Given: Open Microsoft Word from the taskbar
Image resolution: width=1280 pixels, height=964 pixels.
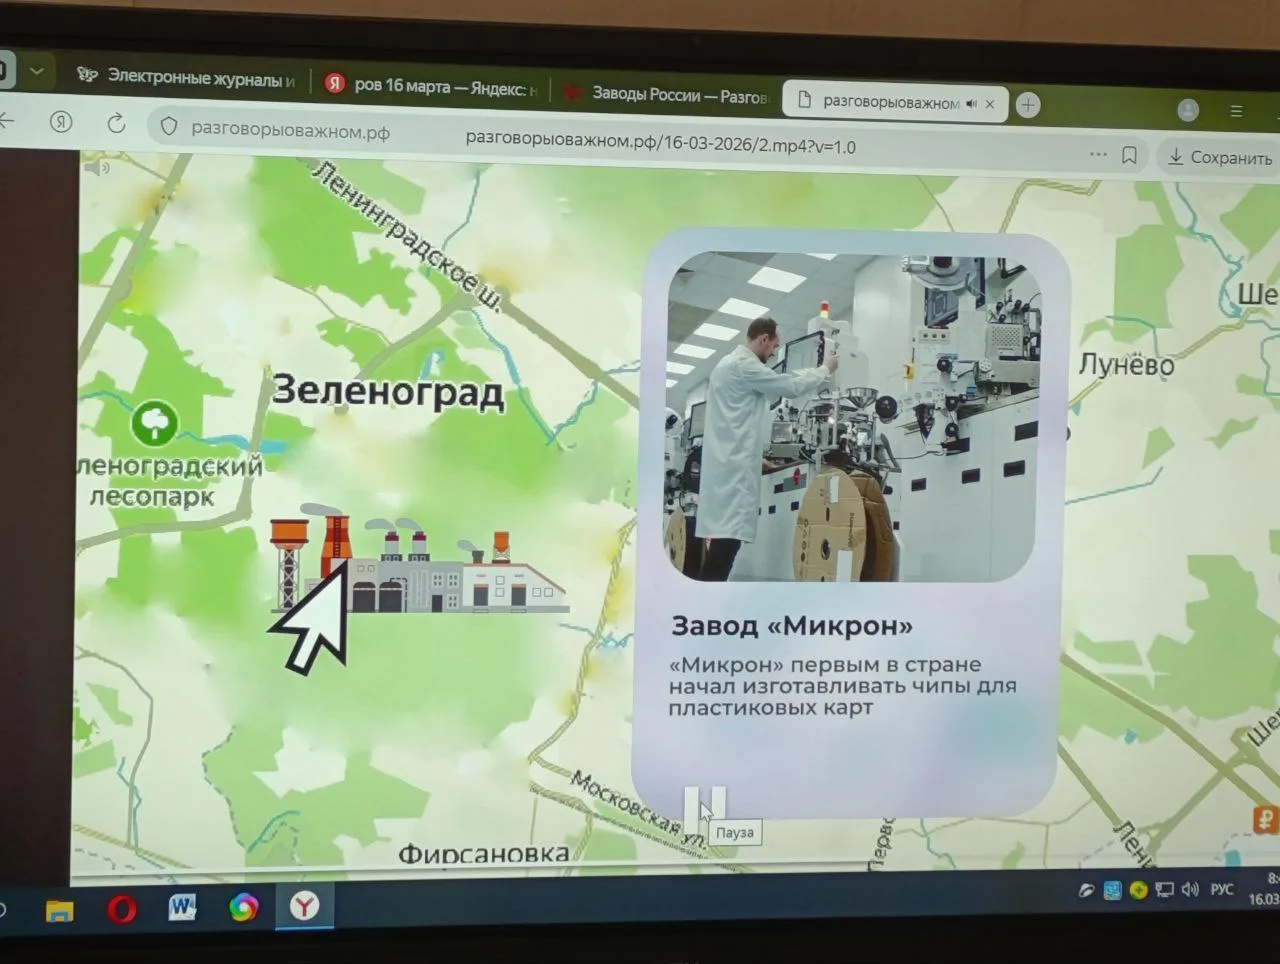Looking at the screenshot, I should click(x=182, y=907).
